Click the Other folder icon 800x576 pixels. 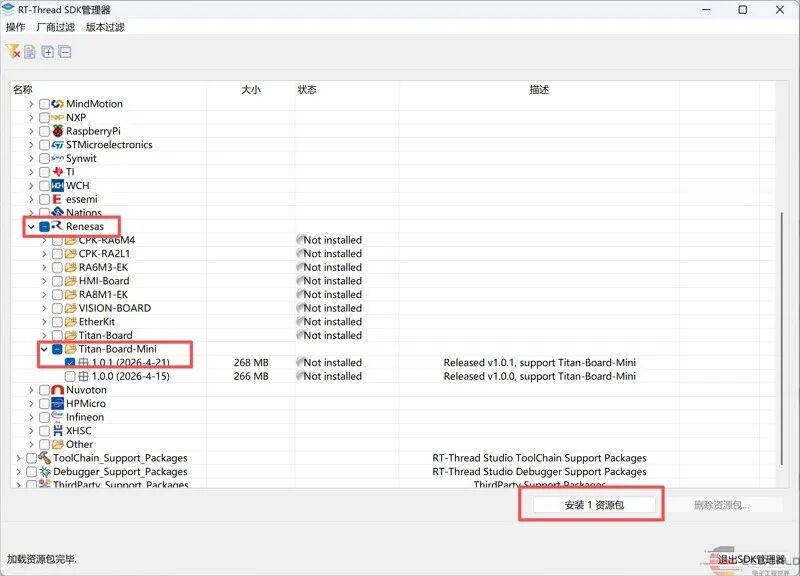[x=58, y=444]
